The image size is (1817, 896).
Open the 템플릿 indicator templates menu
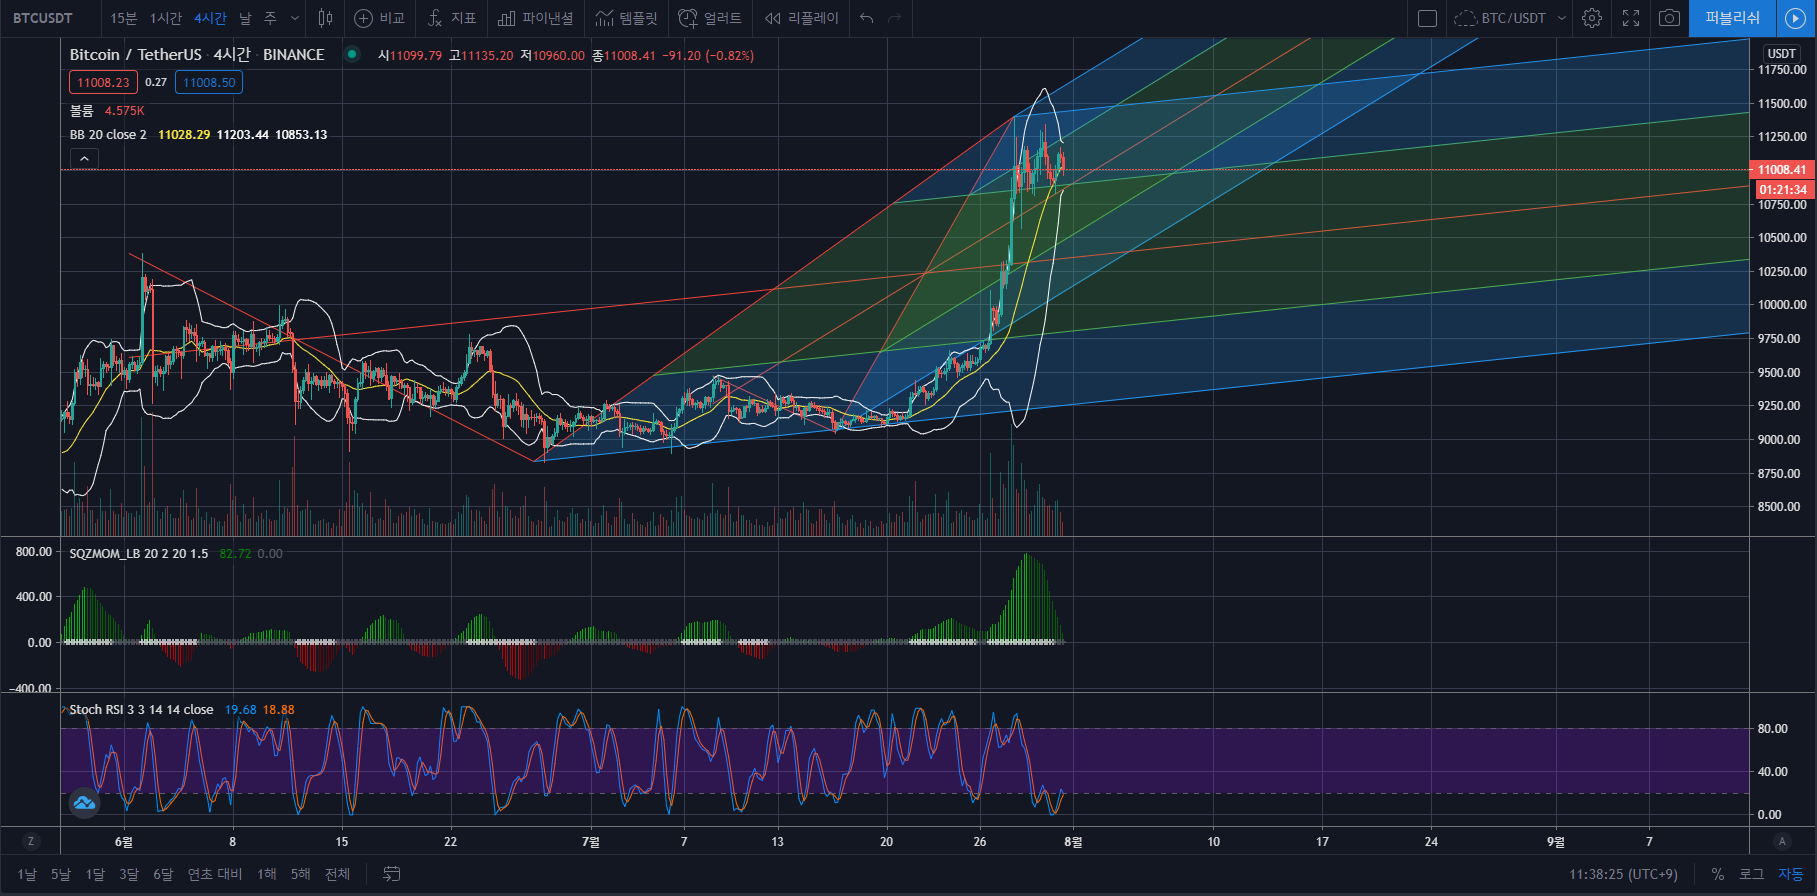pyautogui.click(x=627, y=18)
